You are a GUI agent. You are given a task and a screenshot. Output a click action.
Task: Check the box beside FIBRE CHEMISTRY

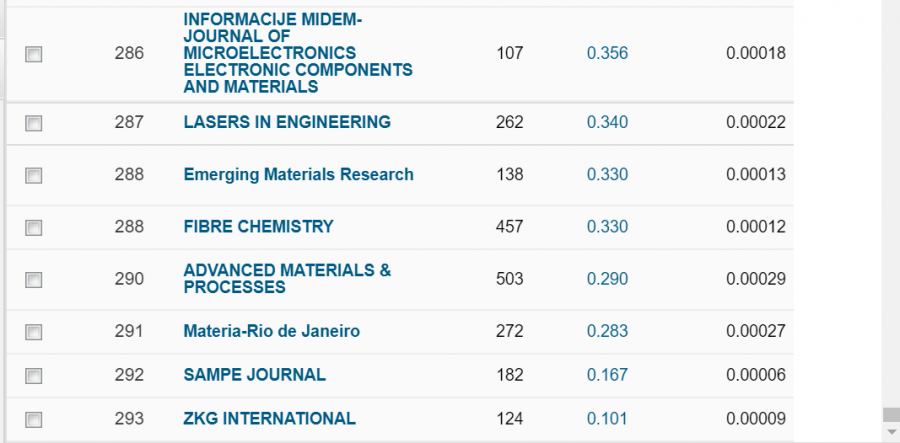point(33,228)
